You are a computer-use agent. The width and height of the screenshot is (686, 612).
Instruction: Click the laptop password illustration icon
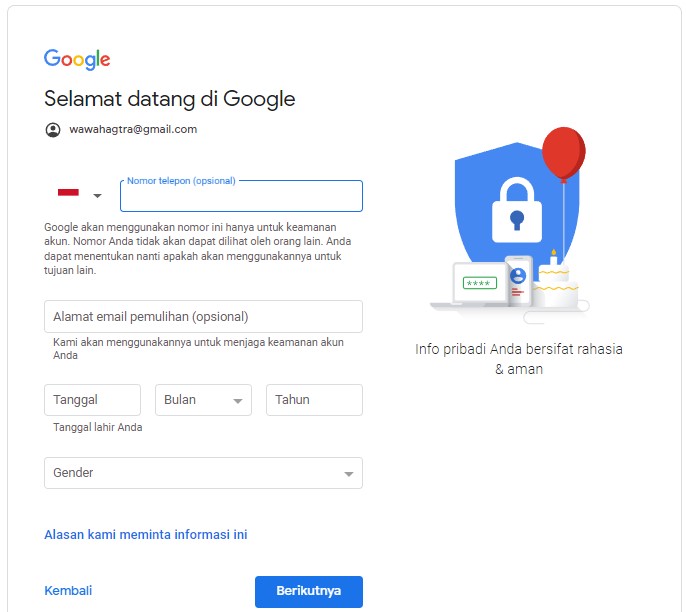(480, 283)
